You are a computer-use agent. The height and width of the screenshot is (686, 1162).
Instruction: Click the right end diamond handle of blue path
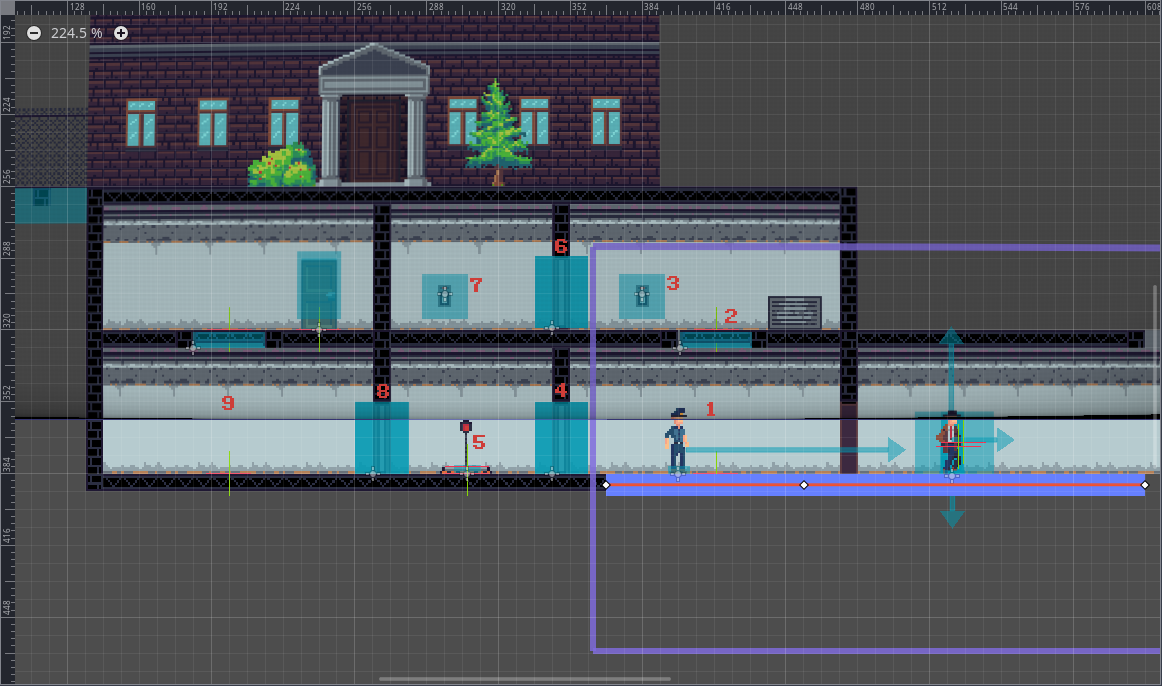[x=1145, y=485]
